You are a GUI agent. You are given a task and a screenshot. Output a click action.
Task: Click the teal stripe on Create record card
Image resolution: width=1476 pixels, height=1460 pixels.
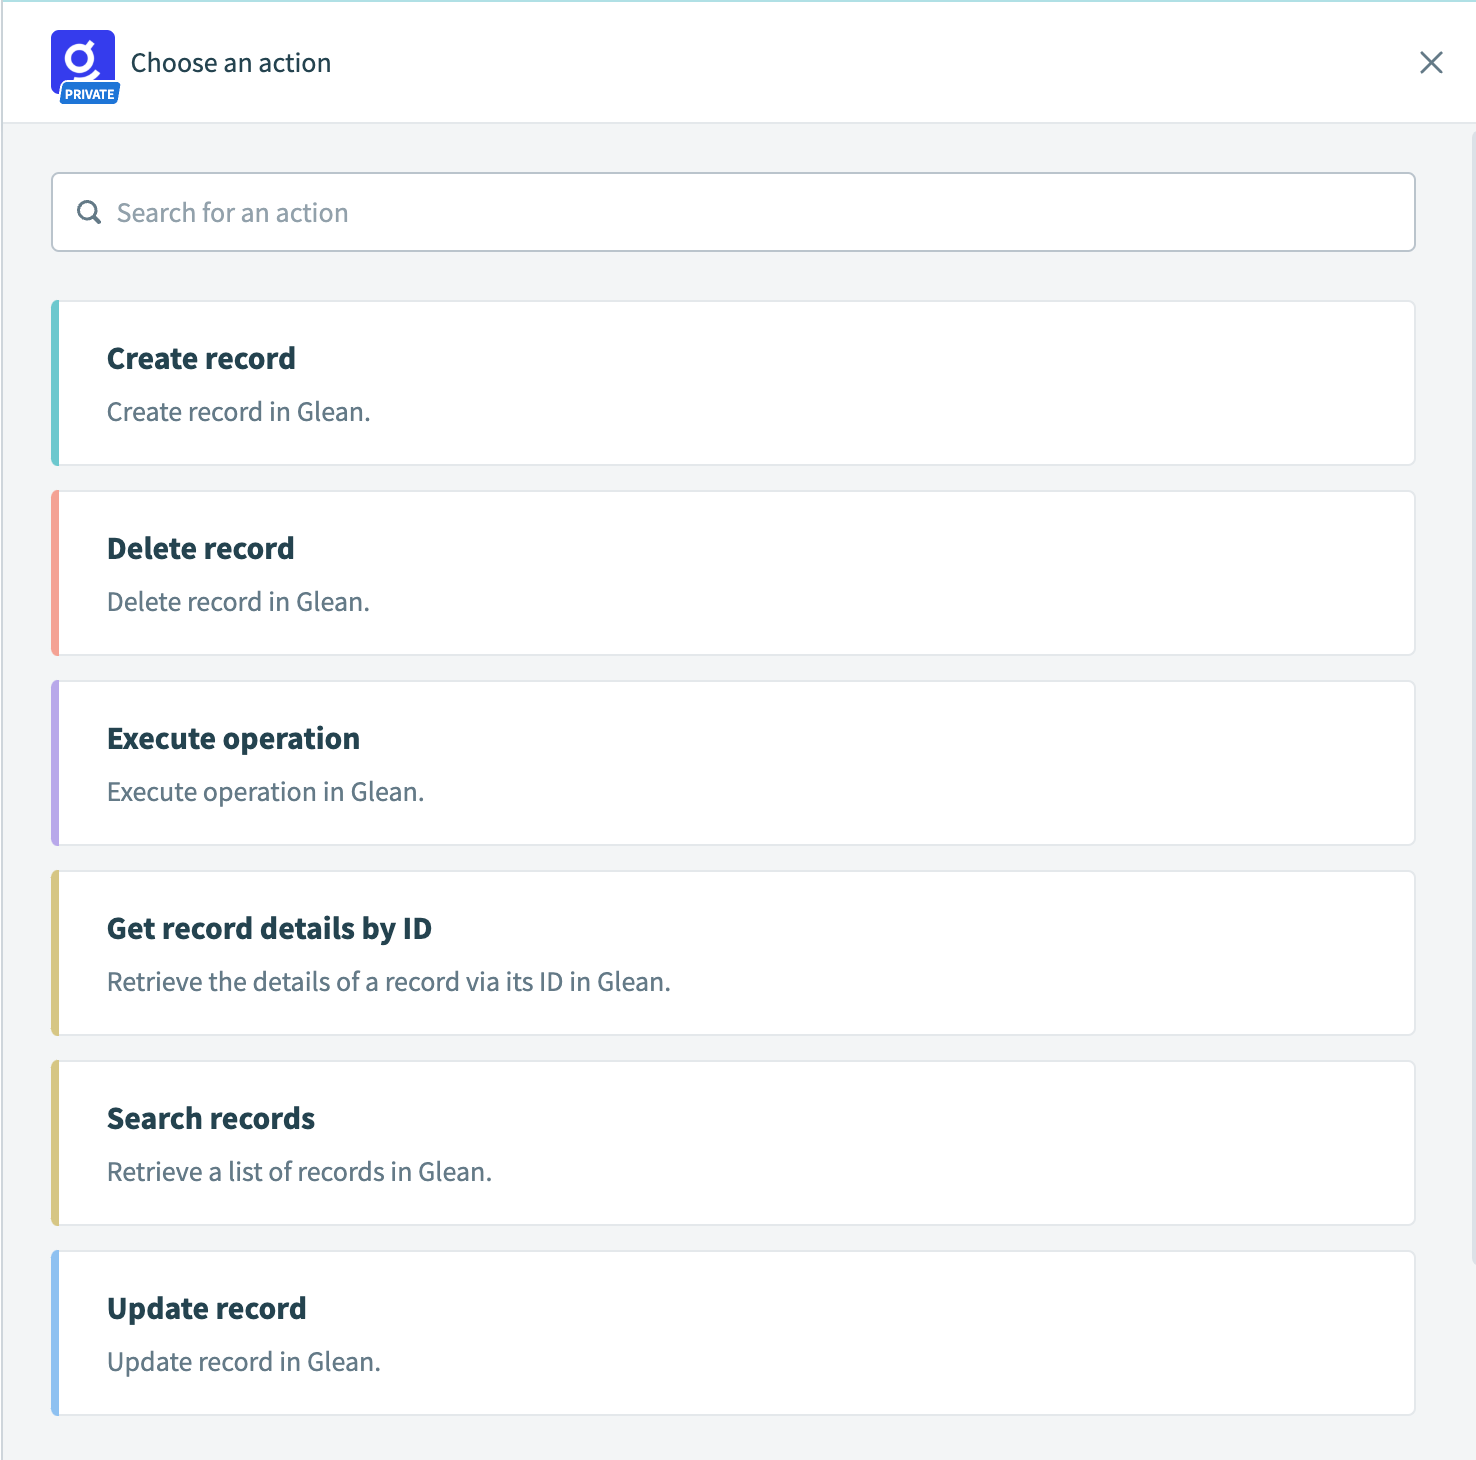(55, 383)
